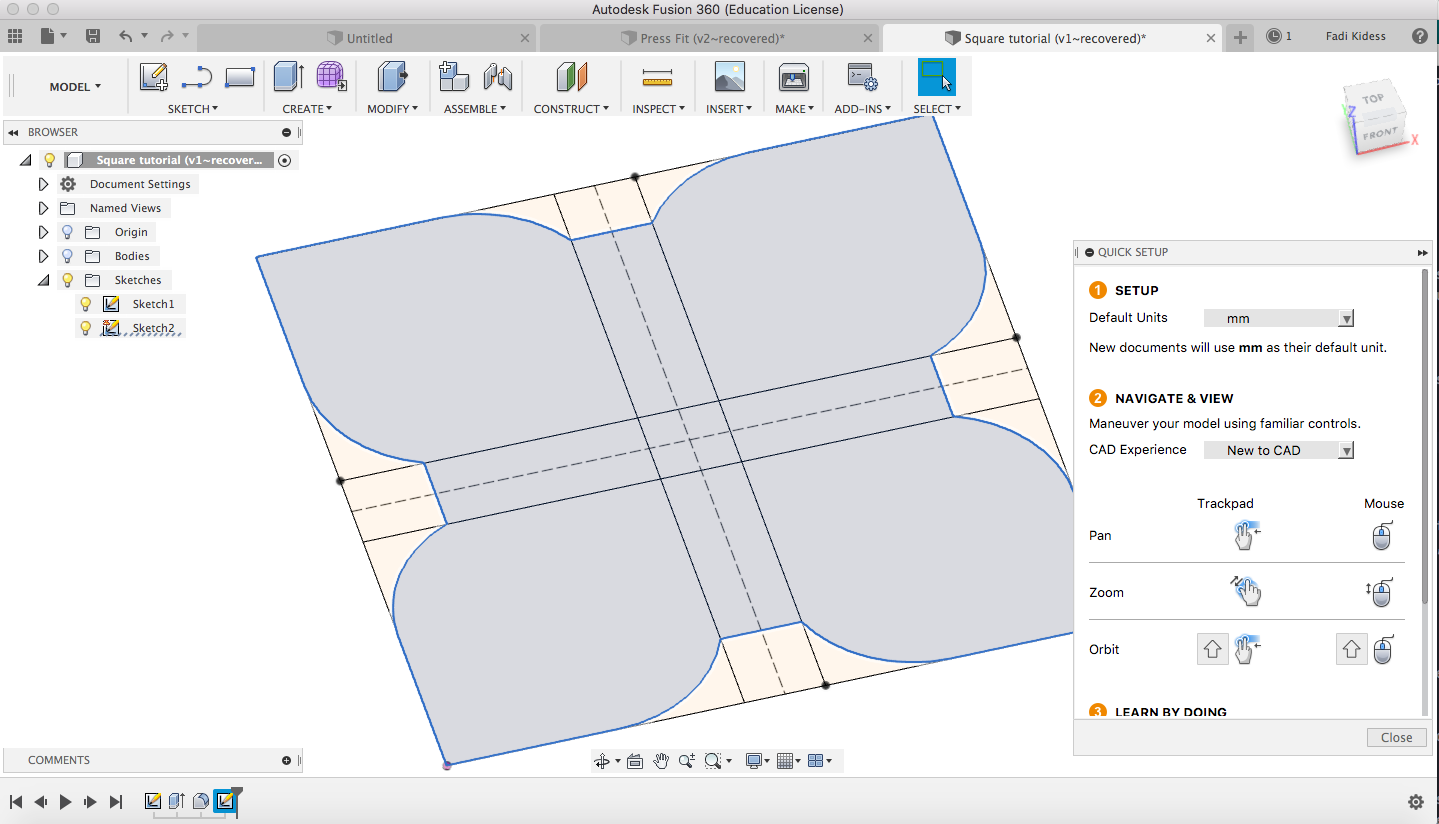Click the Zoom magnifier icon in navigation bar
The image size is (1439, 824).
pyautogui.click(x=686, y=760)
